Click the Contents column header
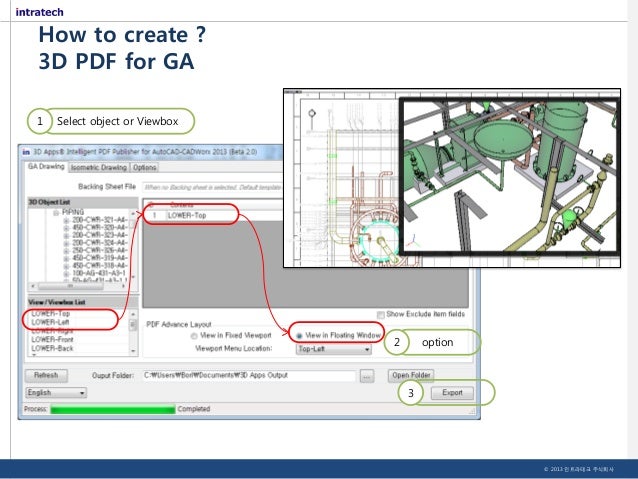This screenshot has height=479, width=638. 182,205
